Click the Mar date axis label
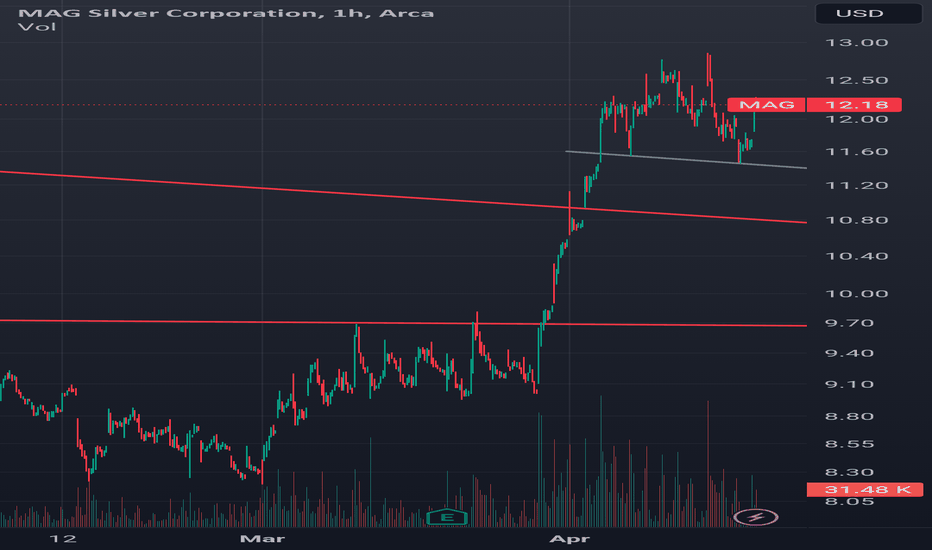 click(x=262, y=539)
